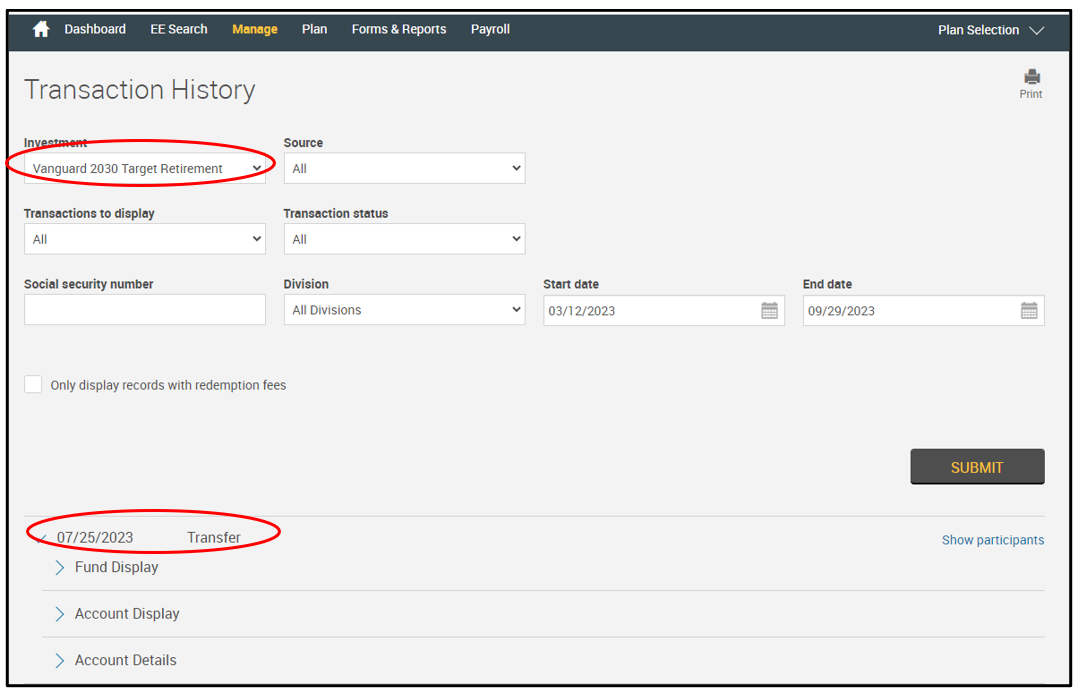Open the Source dropdown
This screenshot has width=1082, height=697.
coord(404,169)
